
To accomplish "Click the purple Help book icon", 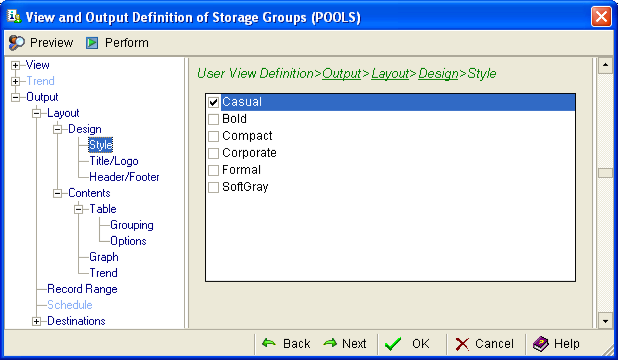I will [541, 344].
